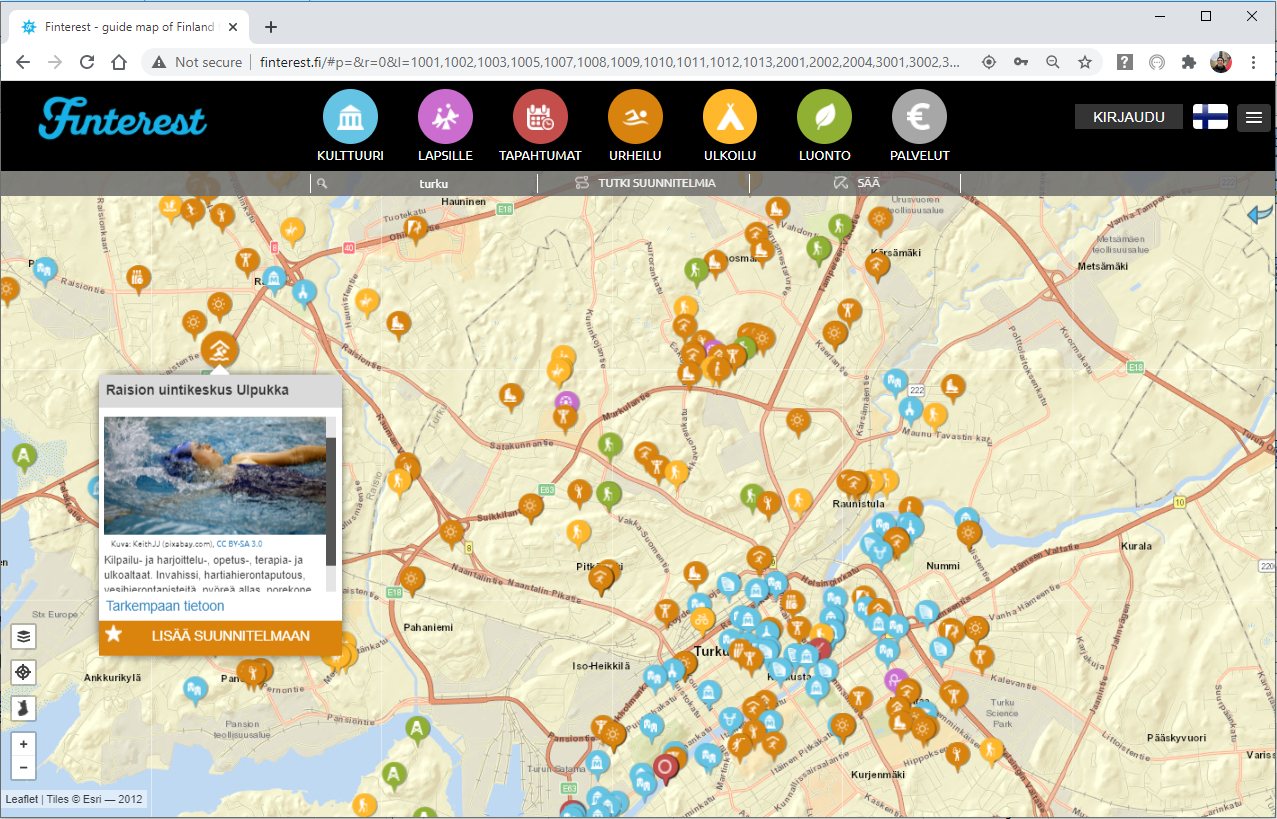Click the Ulkoilu tent icon
This screenshot has width=1277, height=819.
tap(730, 118)
